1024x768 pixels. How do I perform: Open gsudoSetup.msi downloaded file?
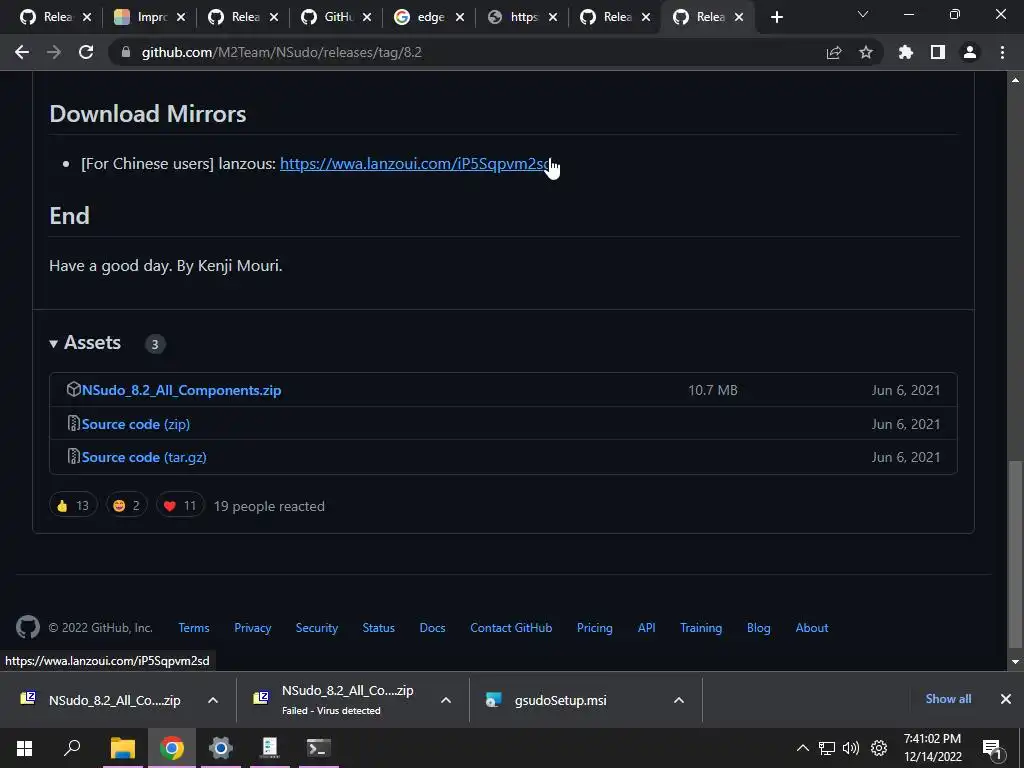(x=560, y=700)
